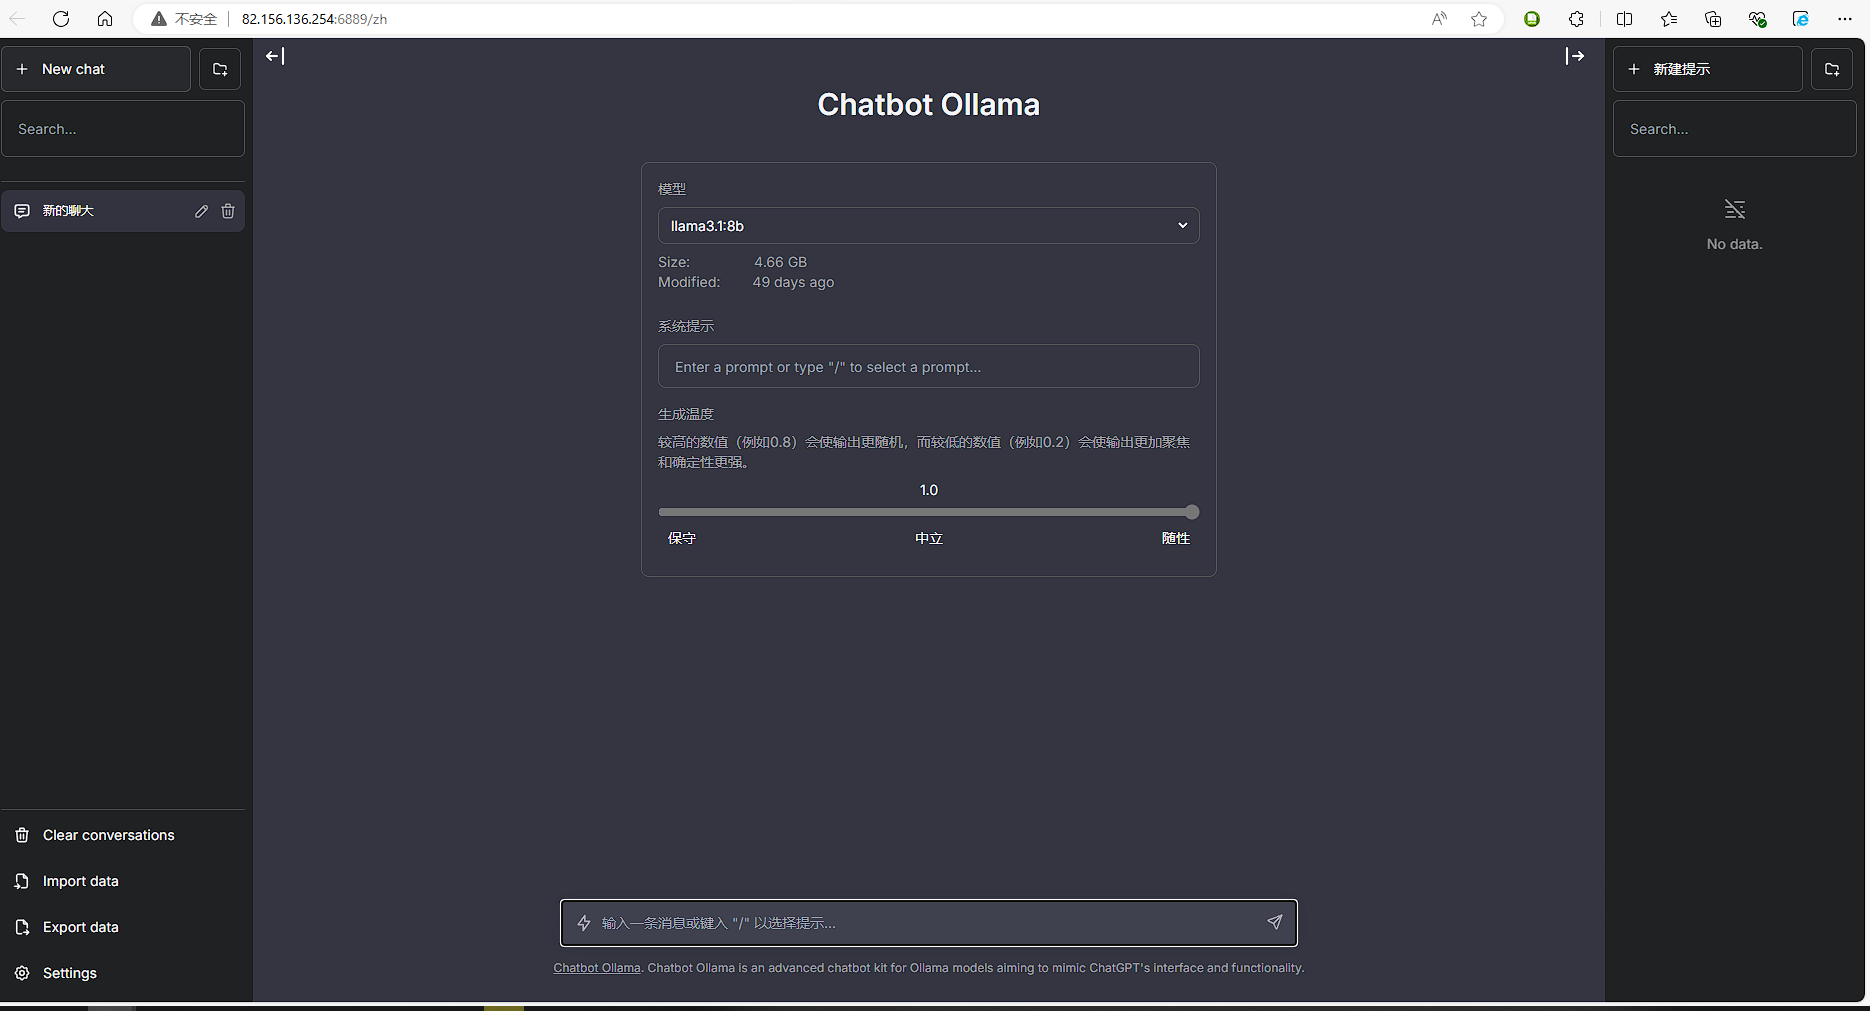This screenshot has width=1870, height=1011.
Task: Click 新建提示 new prompt button
Action: [1708, 69]
